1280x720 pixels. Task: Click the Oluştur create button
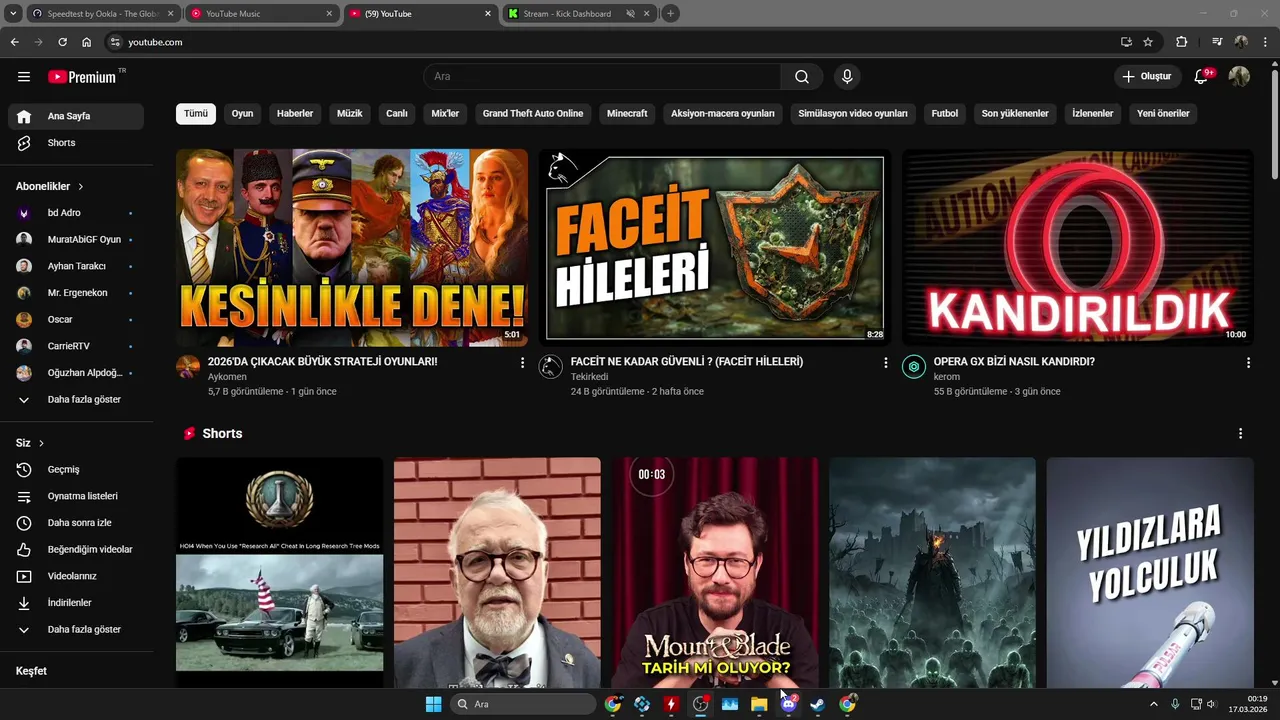pyautogui.click(x=1146, y=77)
